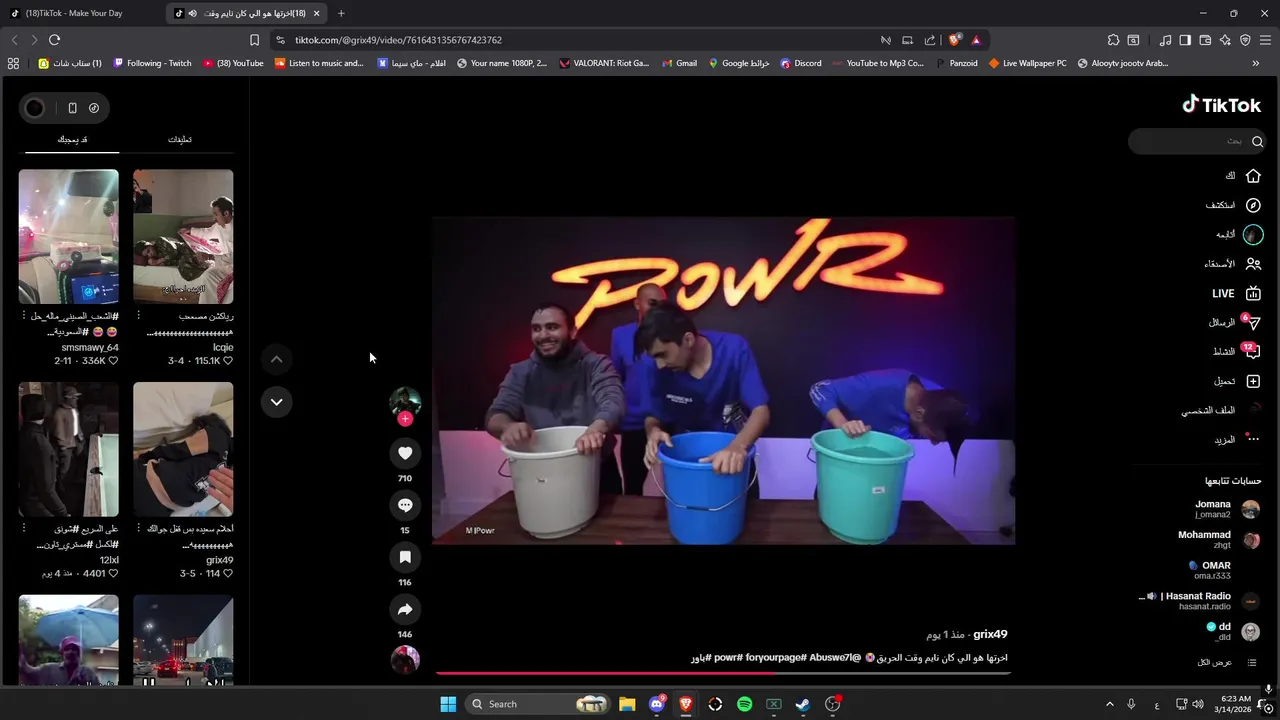This screenshot has width=1280, height=720.
Task: Click the compass icon in top-left pill
Action: pyautogui.click(x=94, y=108)
